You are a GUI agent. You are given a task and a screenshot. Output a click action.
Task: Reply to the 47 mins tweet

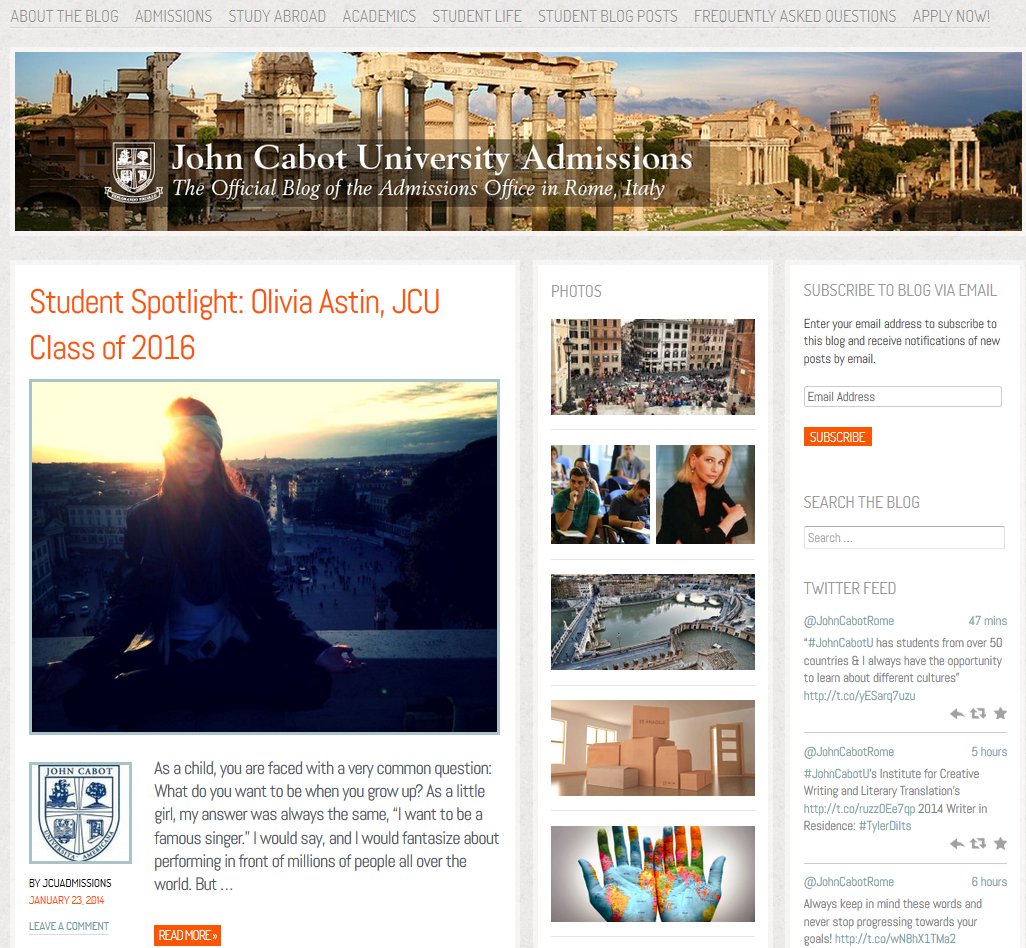click(957, 714)
